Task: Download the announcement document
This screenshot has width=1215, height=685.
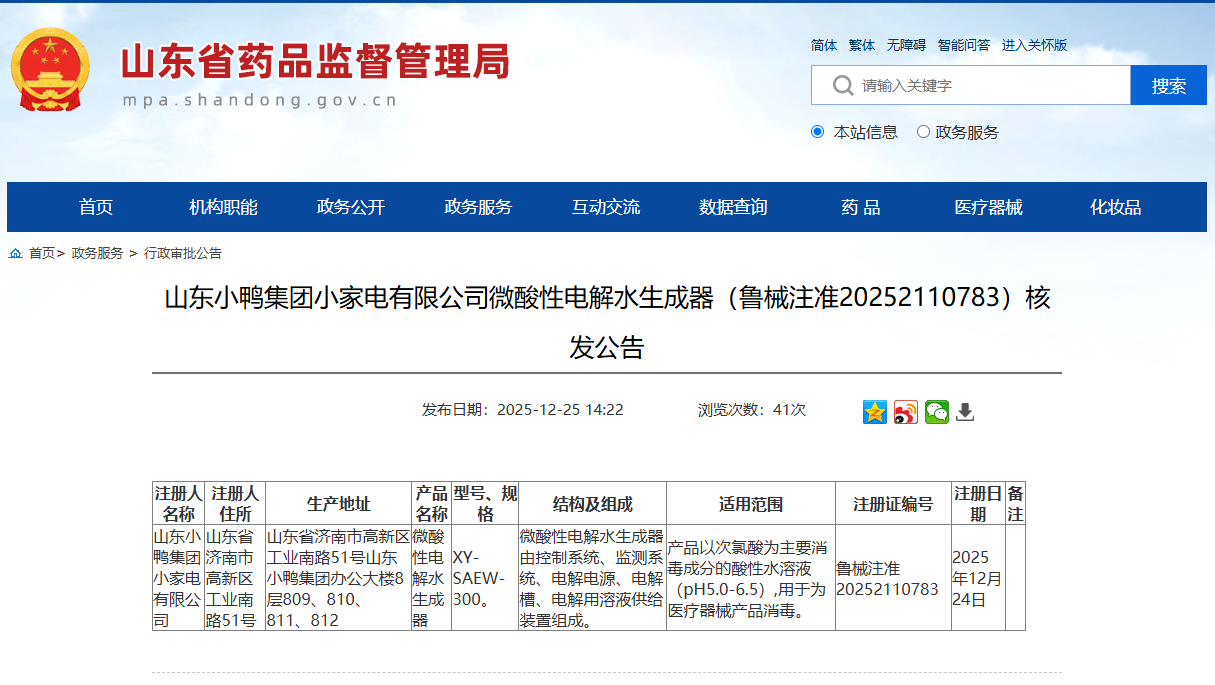Action: coord(963,412)
